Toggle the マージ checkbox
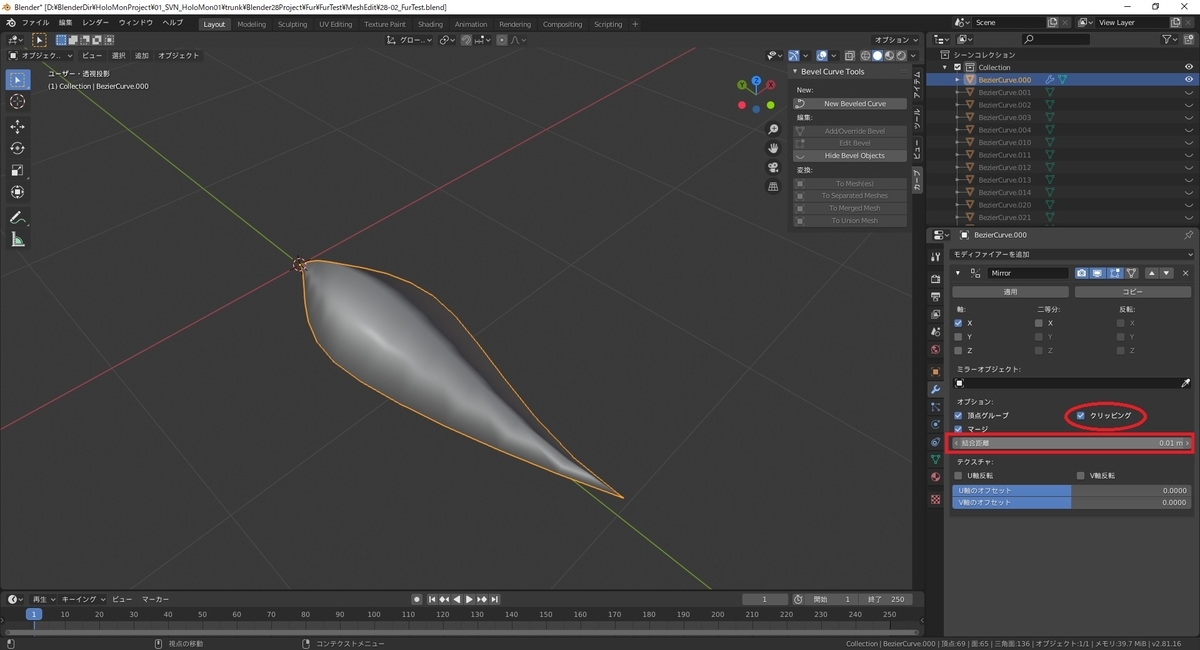1200x650 pixels. tap(958, 429)
